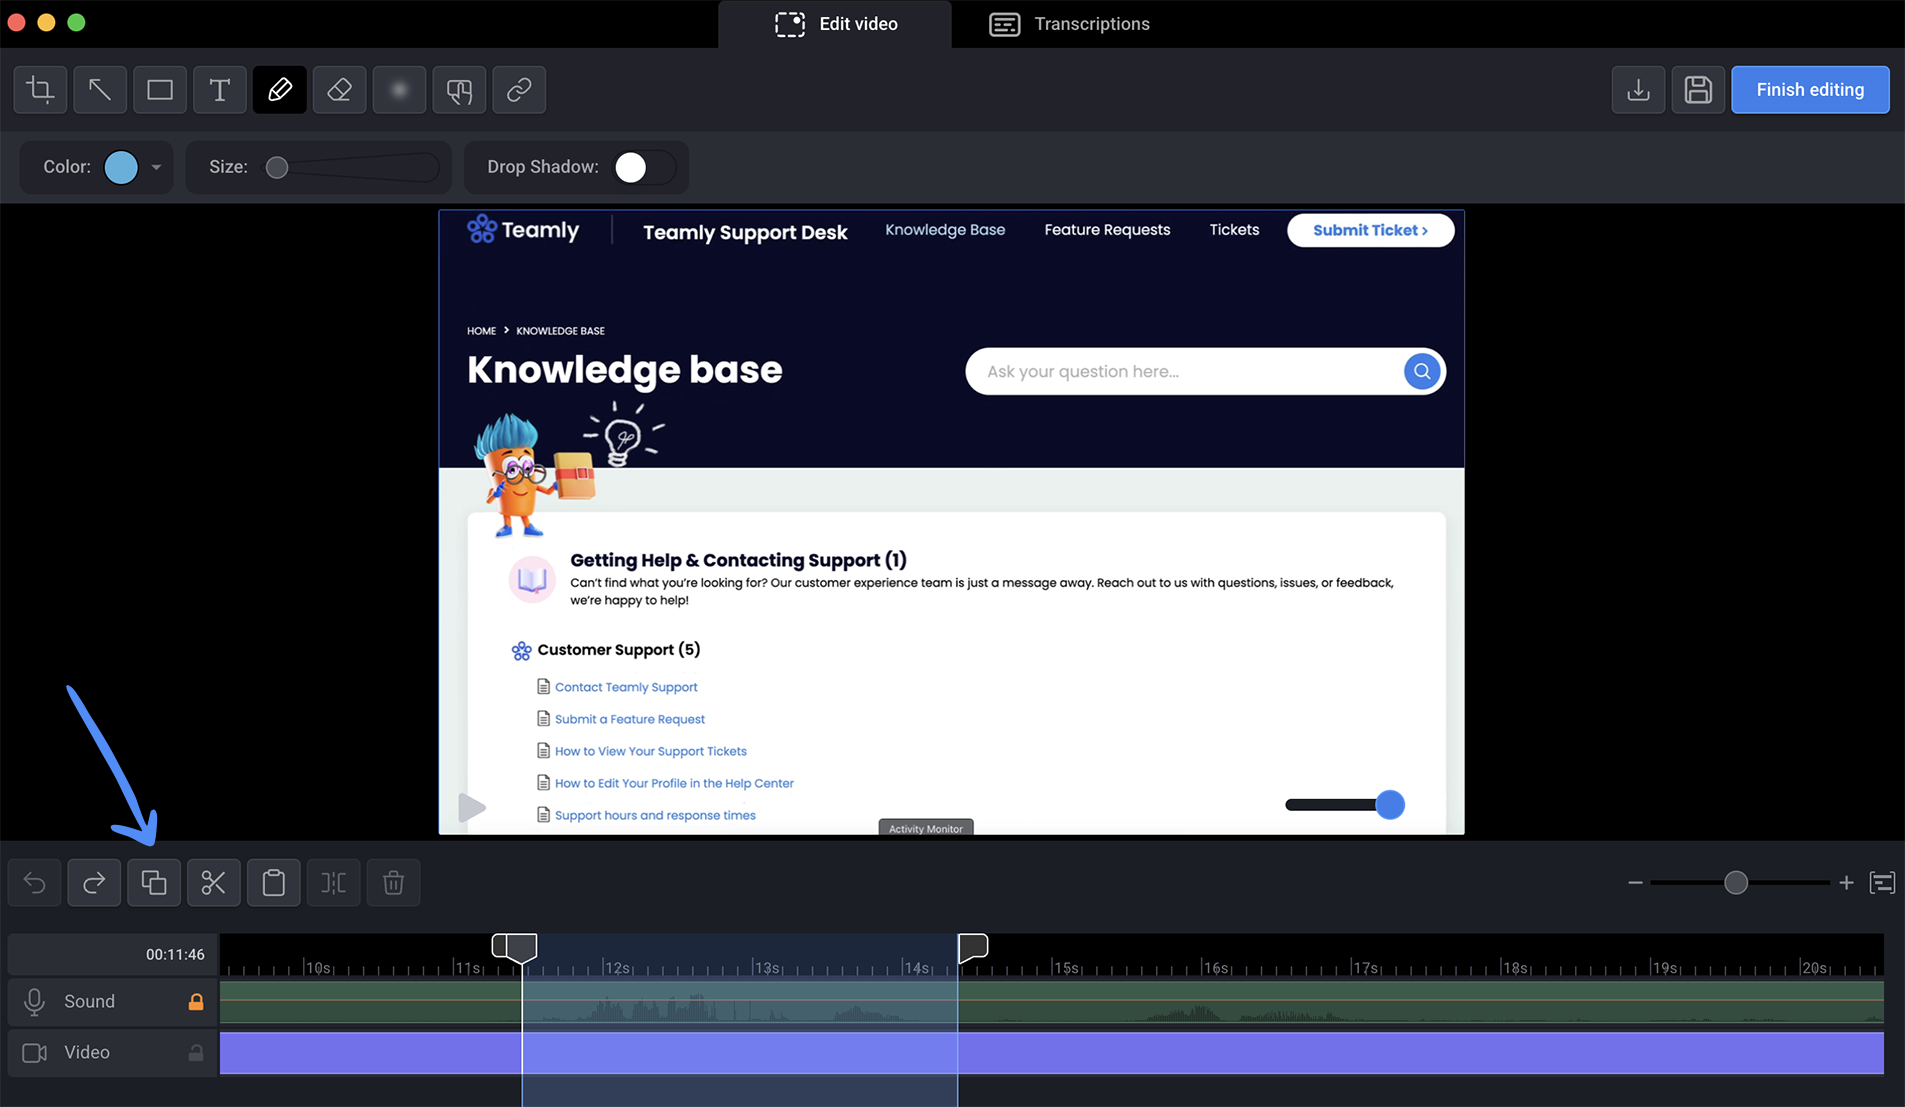Open Support hours and response times link
The width and height of the screenshot is (1905, 1107).
point(655,815)
